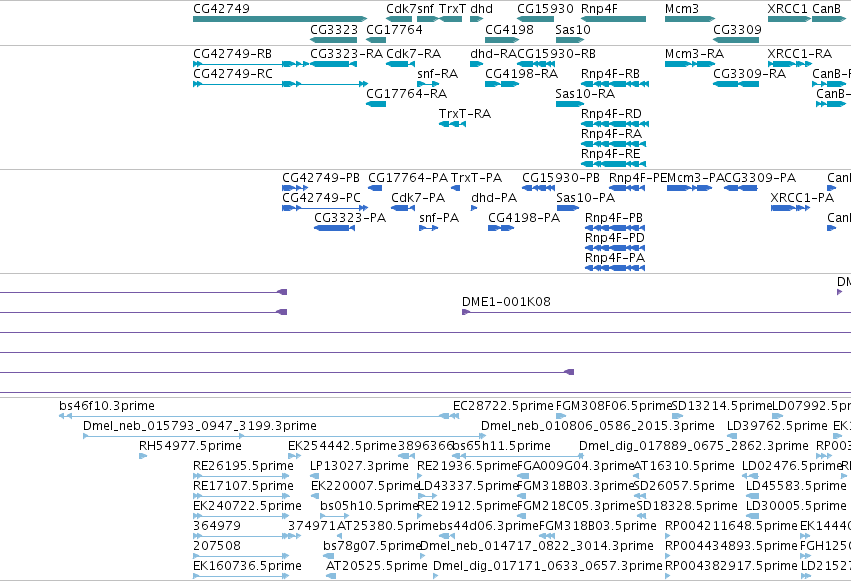Click the Rnp4F-RB transcript label

coord(610,74)
